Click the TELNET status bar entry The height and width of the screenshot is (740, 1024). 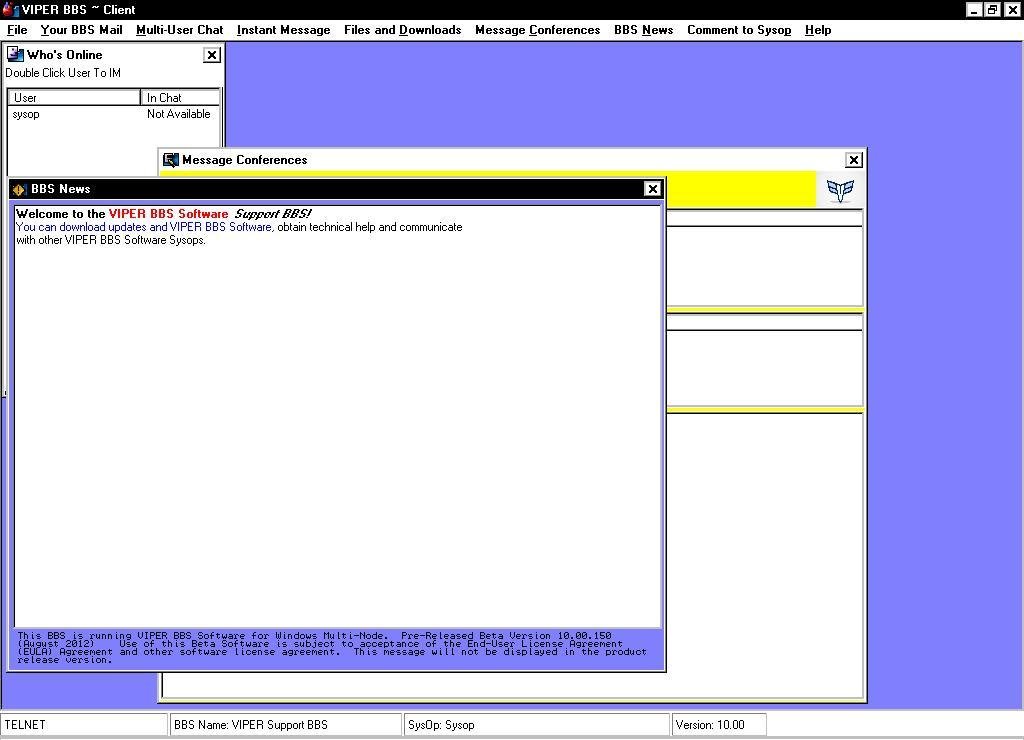[x=84, y=724]
